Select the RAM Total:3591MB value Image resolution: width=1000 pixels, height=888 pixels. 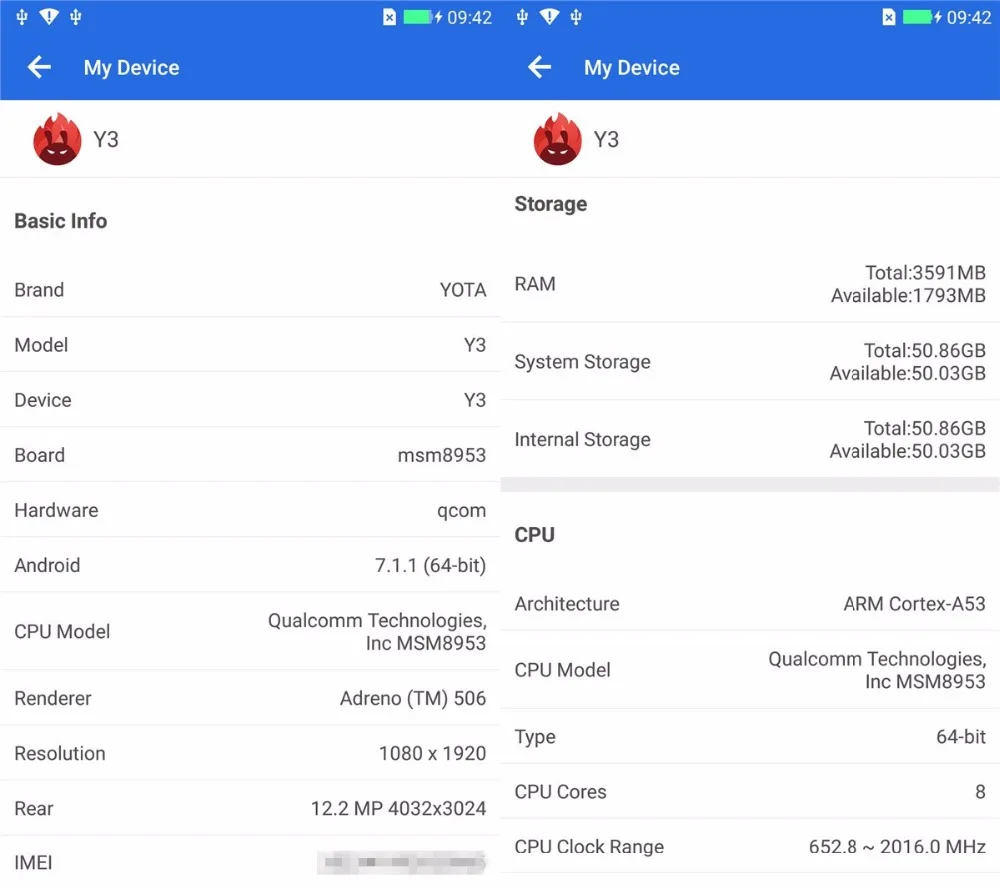point(925,273)
